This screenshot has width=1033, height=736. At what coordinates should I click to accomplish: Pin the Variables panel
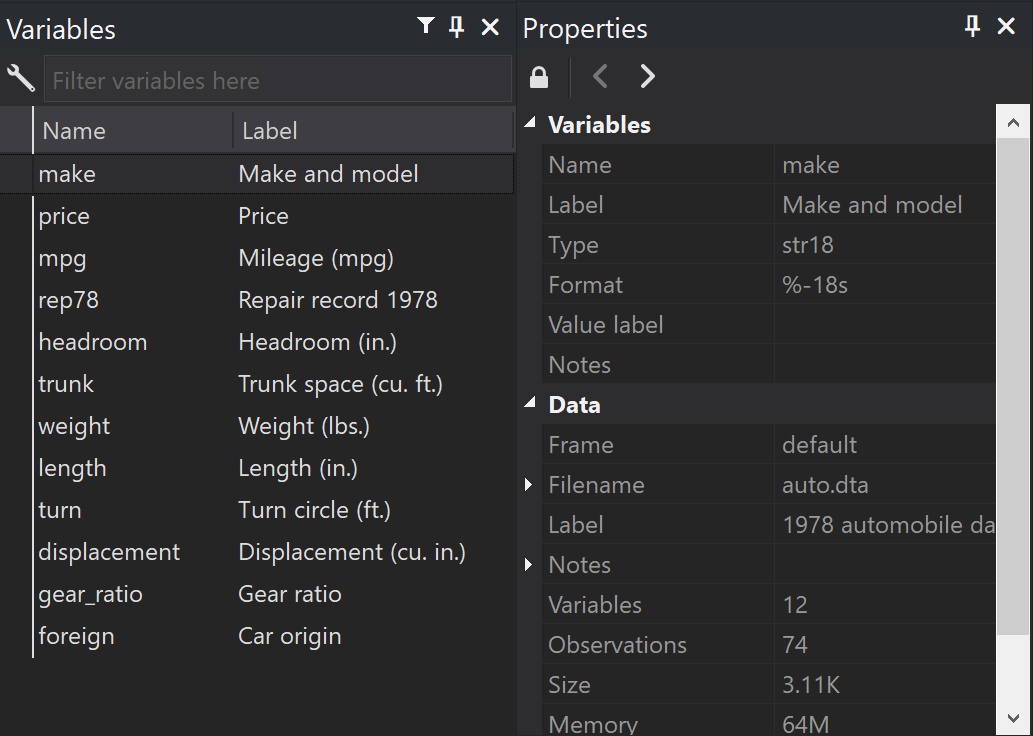point(457,27)
